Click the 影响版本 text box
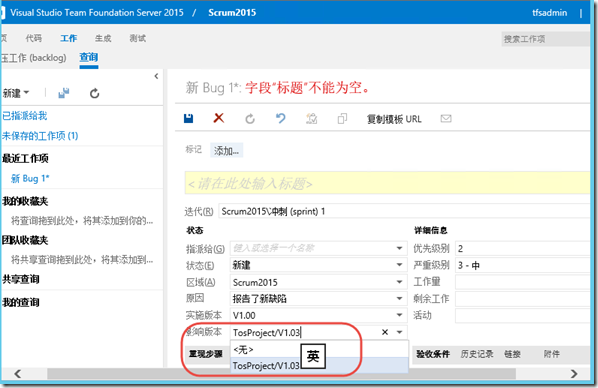 pyautogui.click(x=305, y=332)
